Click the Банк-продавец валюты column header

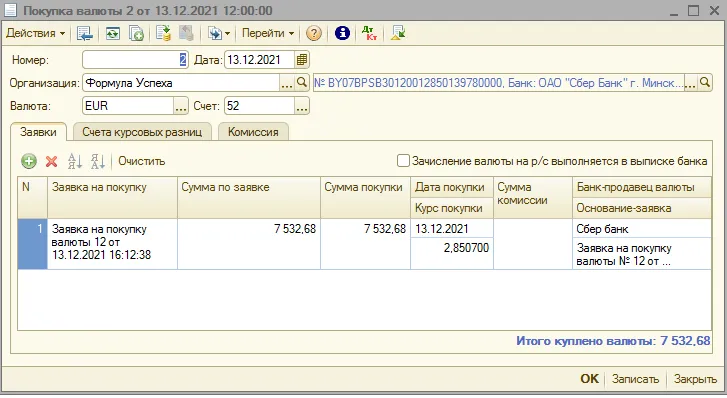[642, 187]
